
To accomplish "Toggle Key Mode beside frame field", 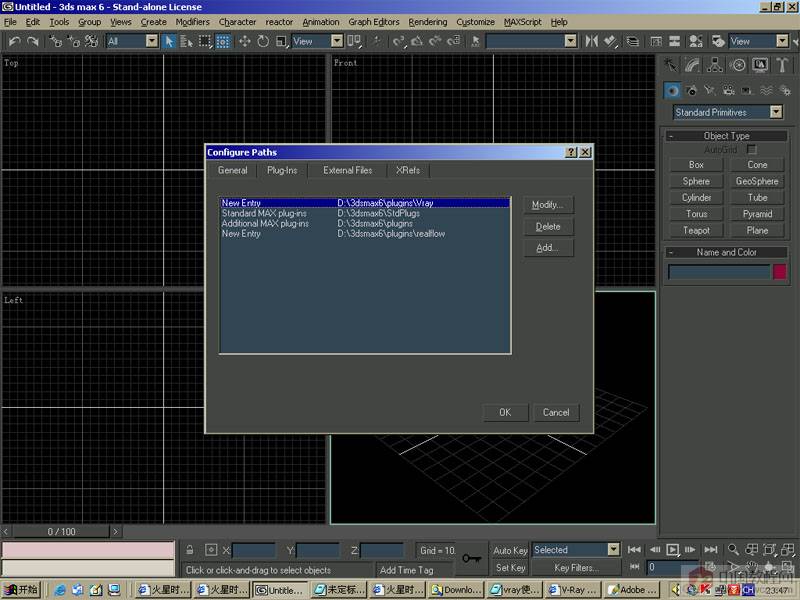I will [x=634, y=567].
